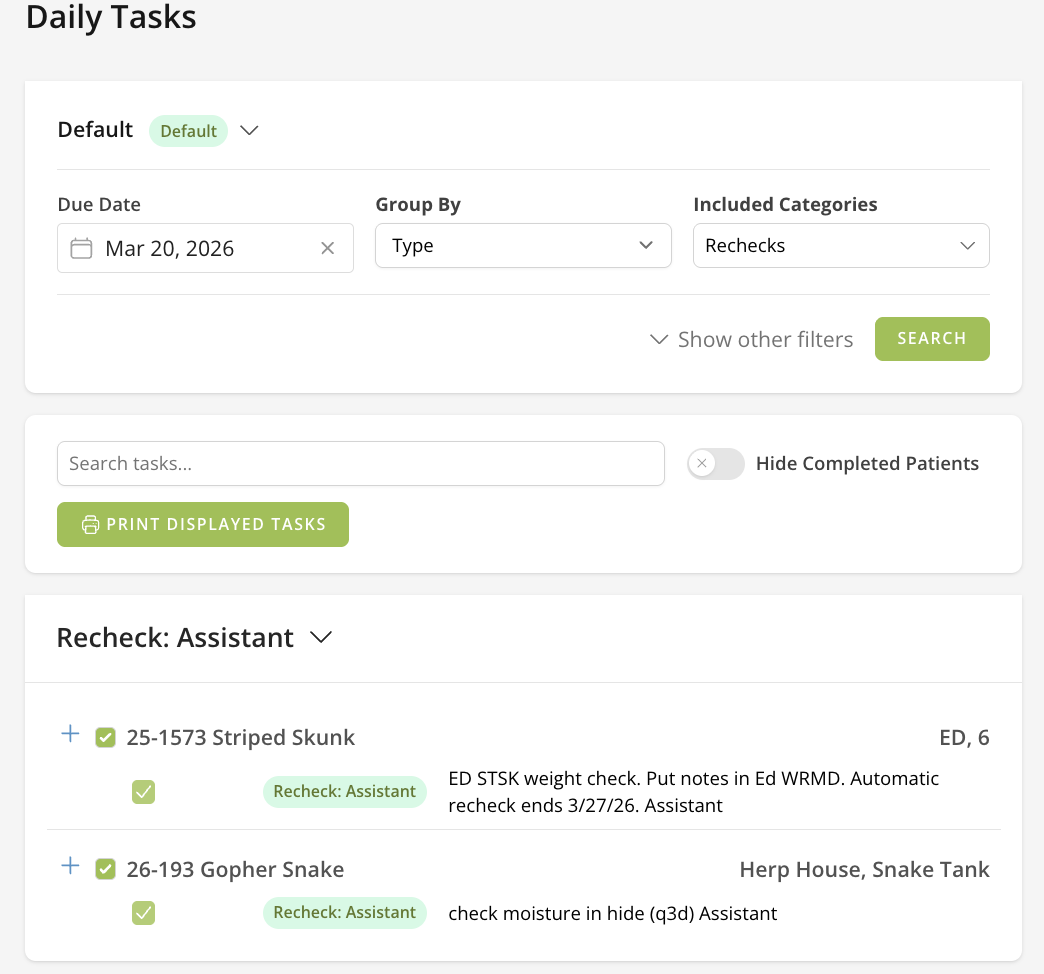Click plus icon beside 26-193 Gopher Snake
Screen dimensions: 1044x974
(x=70, y=866)
